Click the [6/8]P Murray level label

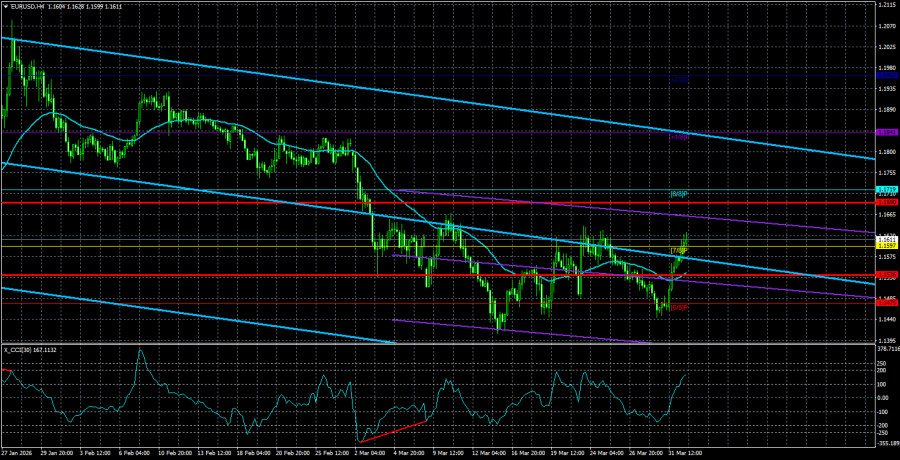pyautogui.click(x=678, y=307)
